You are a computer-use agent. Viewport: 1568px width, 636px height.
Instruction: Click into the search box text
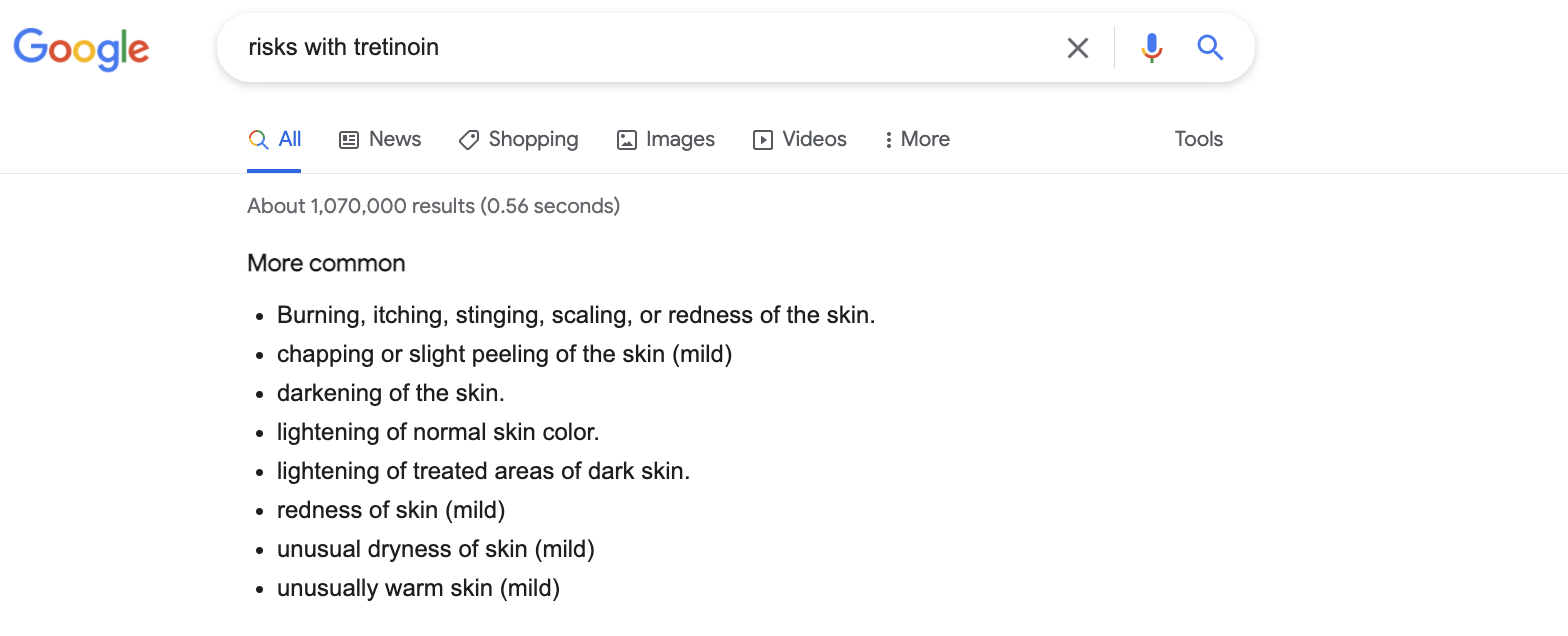click(343, 48)
